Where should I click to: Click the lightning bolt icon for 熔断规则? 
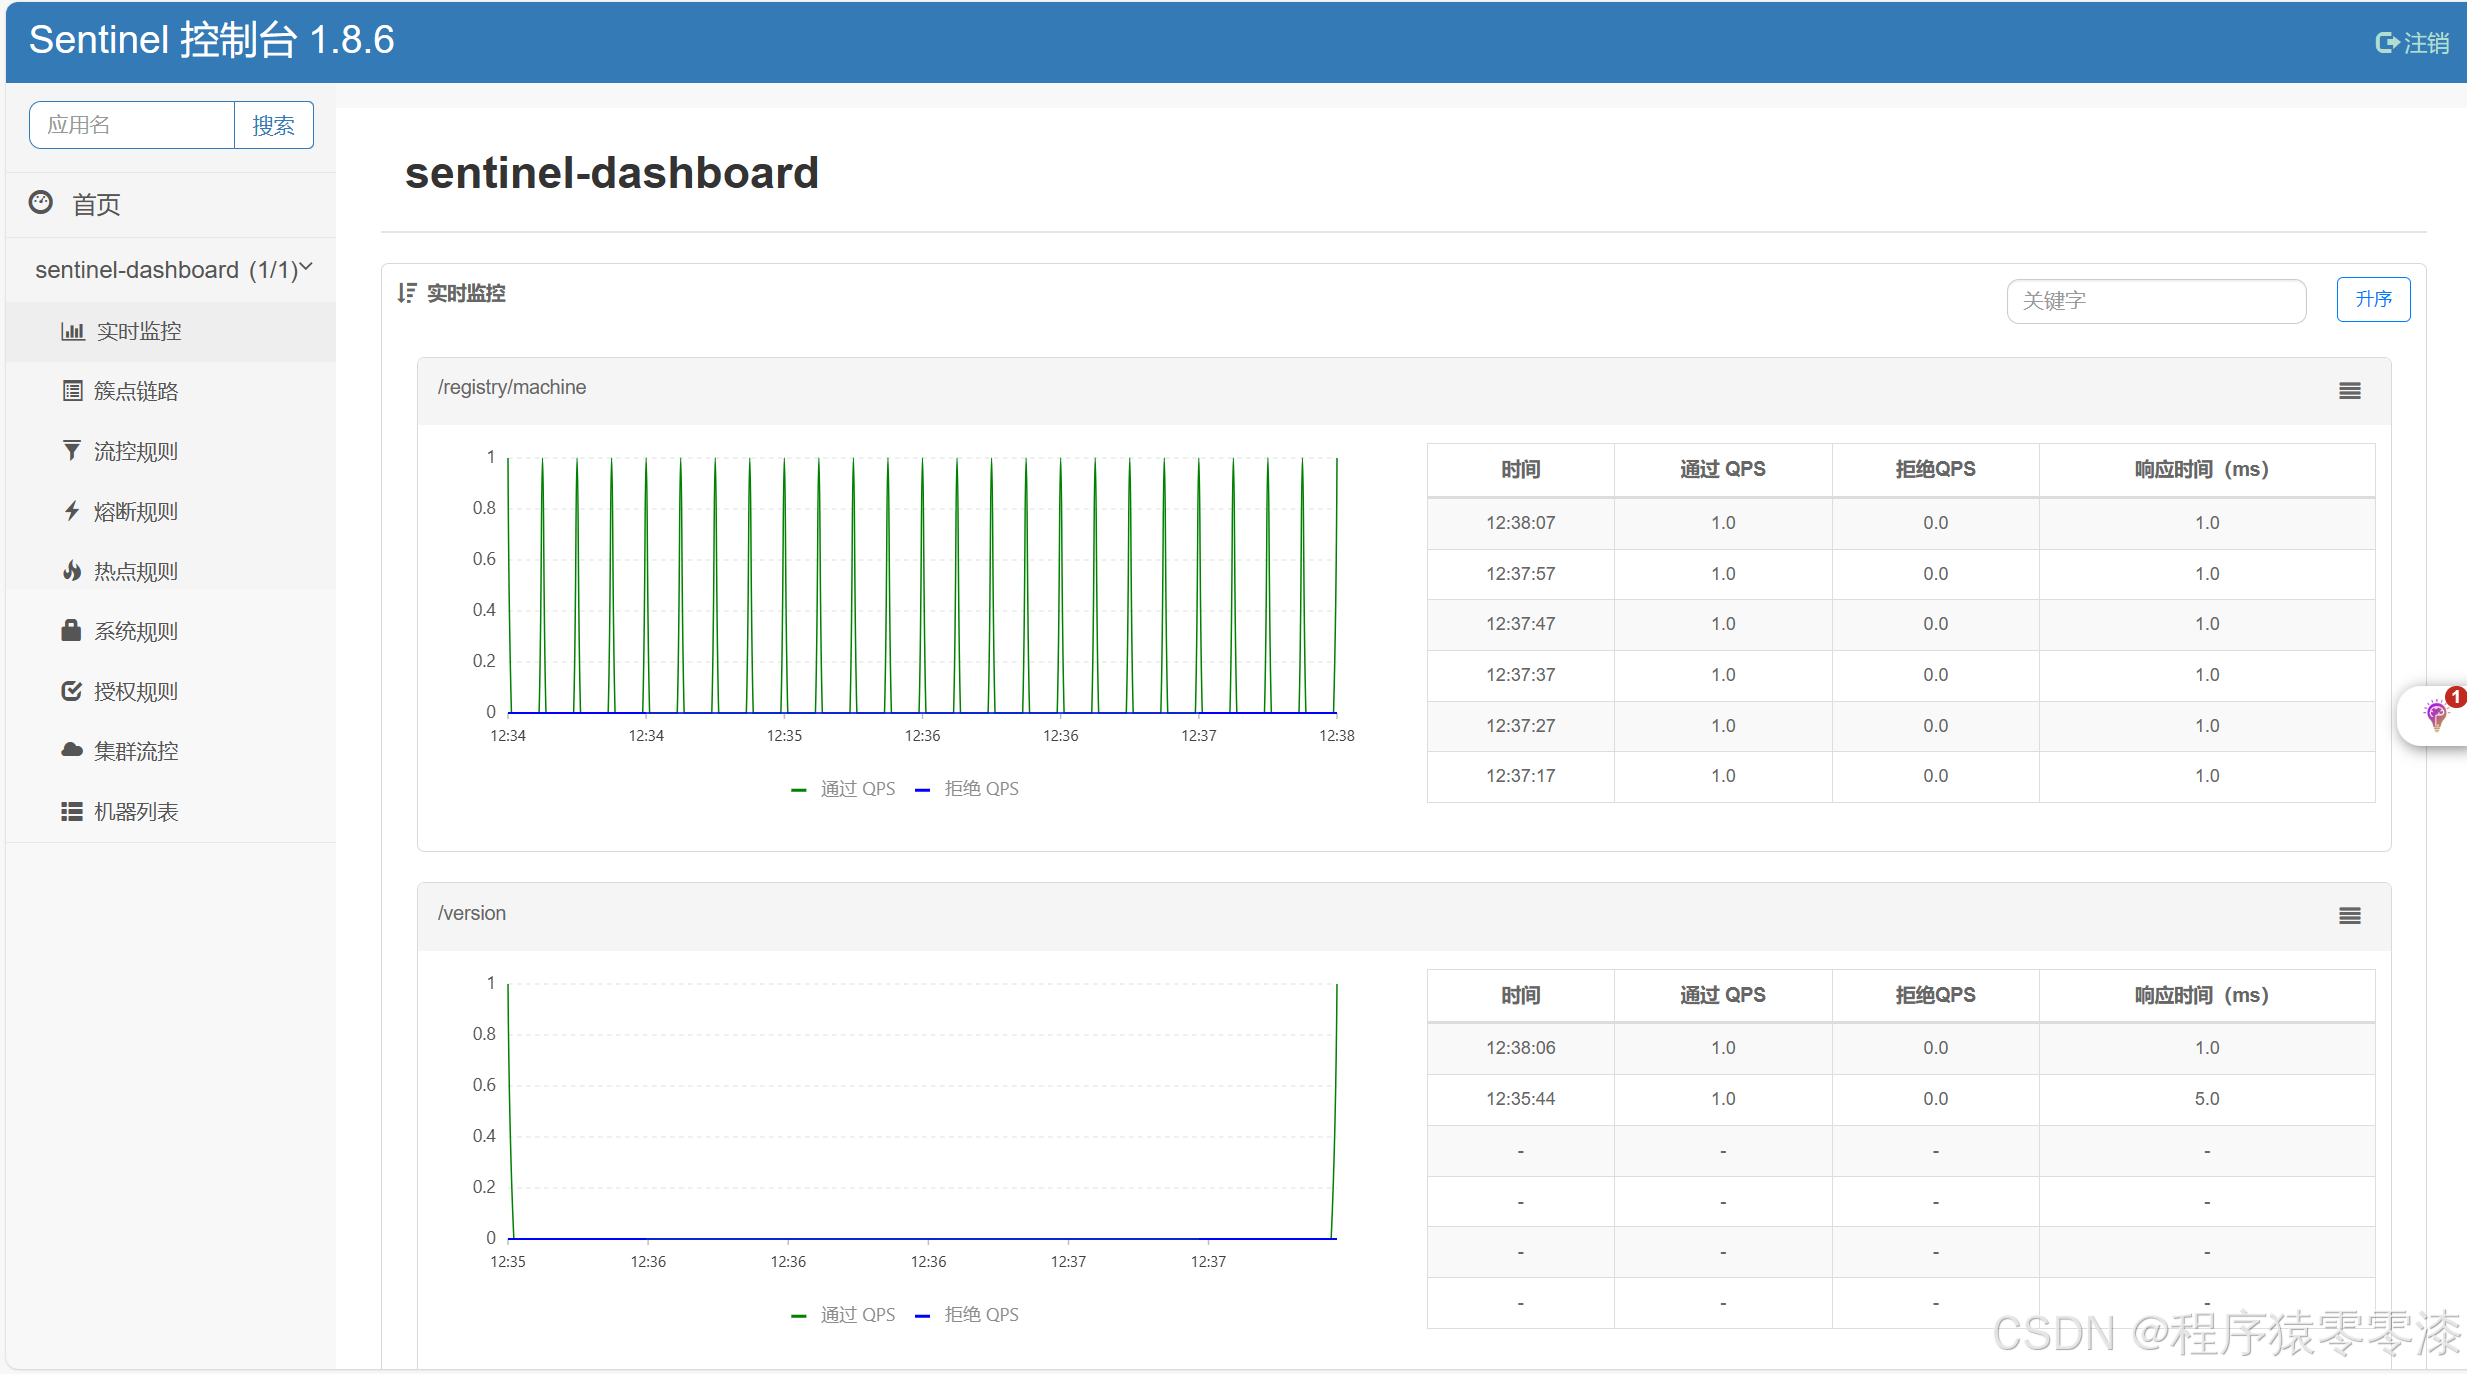pyautogui.click(x=72, y=511)
